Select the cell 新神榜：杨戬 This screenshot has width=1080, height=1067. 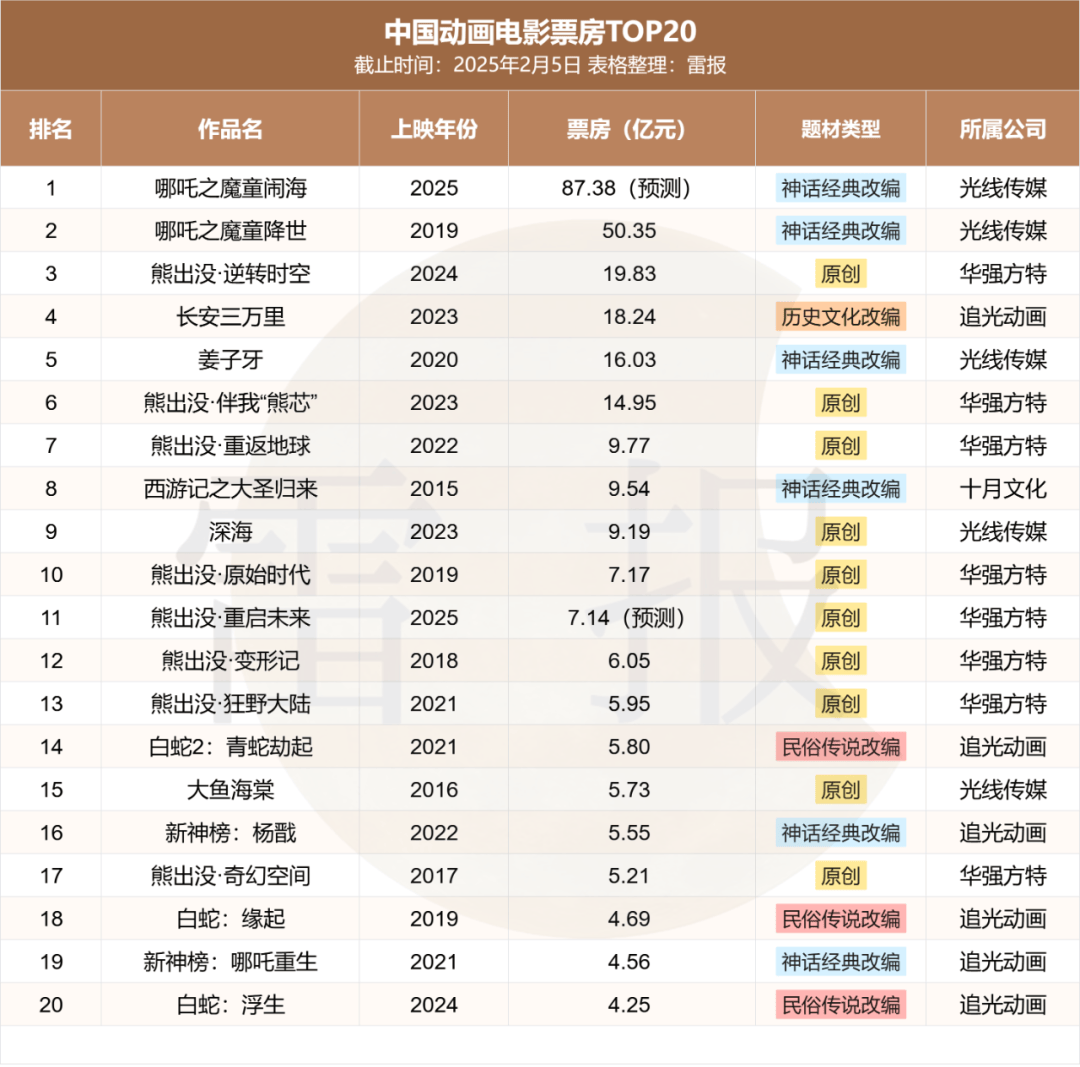coord(230,833)
